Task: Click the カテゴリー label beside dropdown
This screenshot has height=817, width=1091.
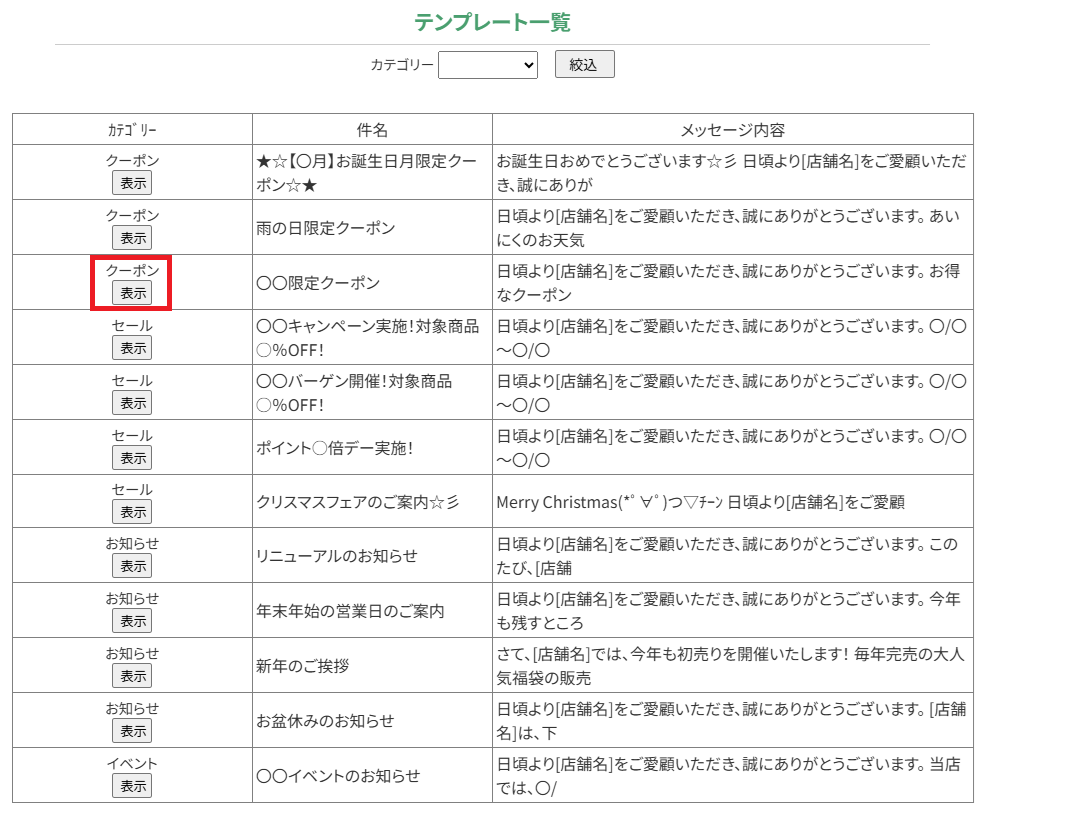Action: point(401,65)
